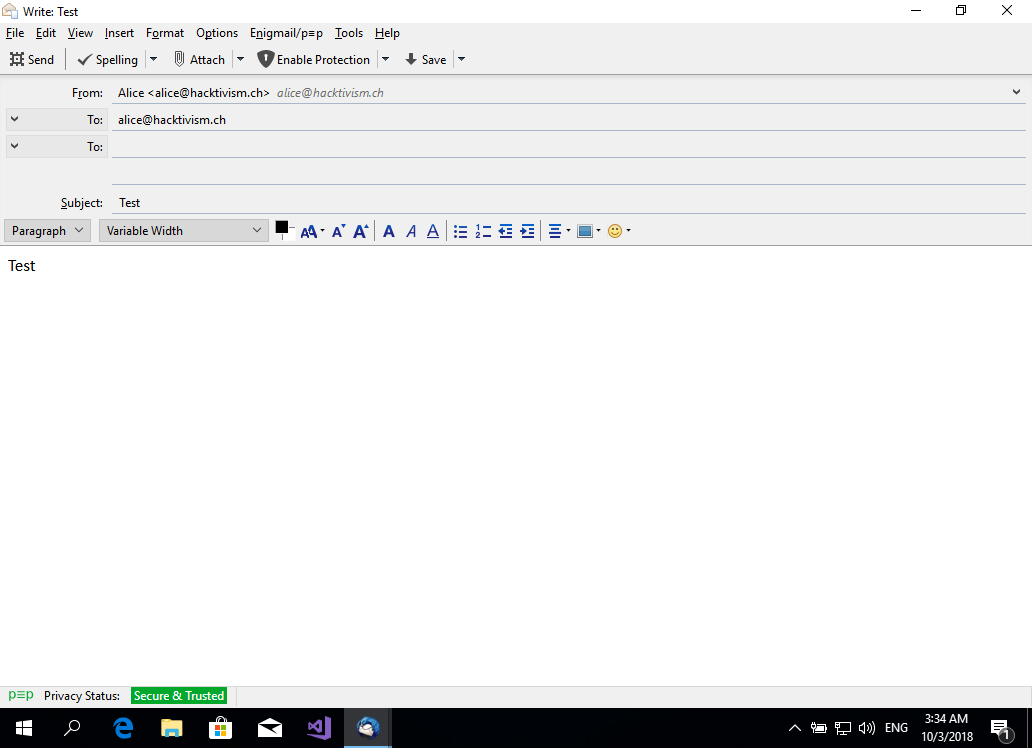Open Windows taskbar search
The image size is (1032, 748).
point(72,728)
